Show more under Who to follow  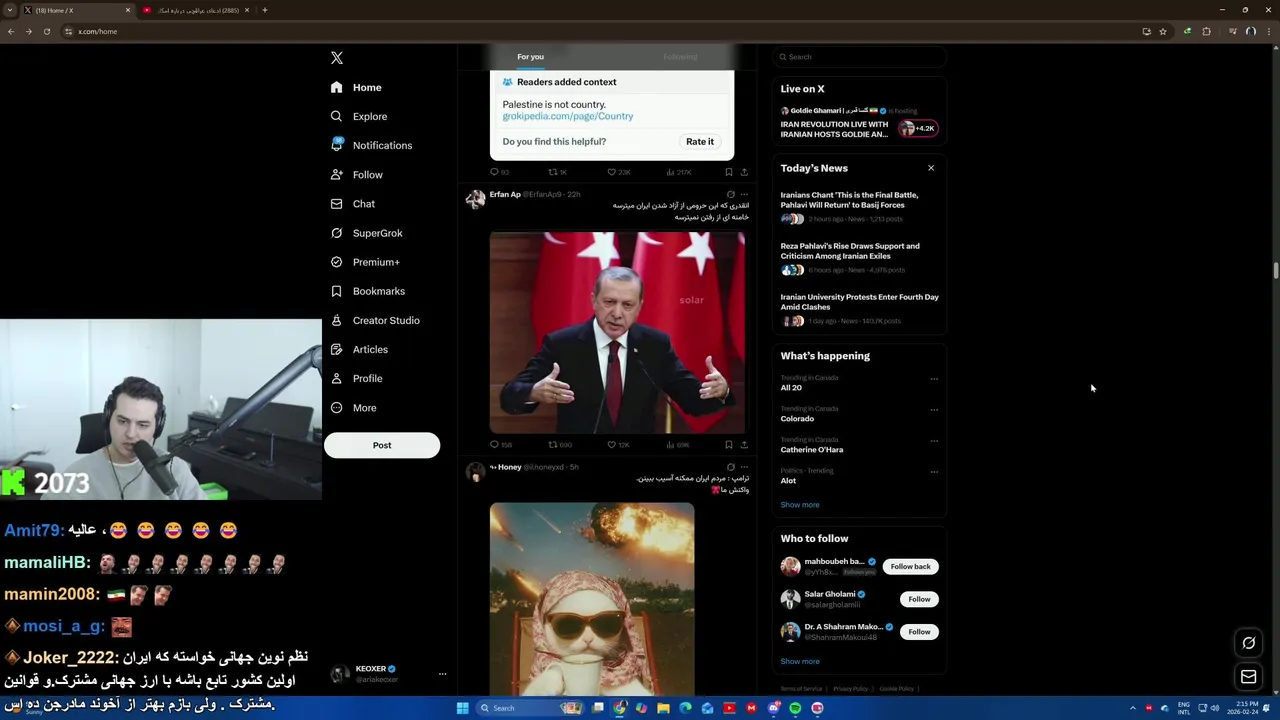[x=800, y=661]
